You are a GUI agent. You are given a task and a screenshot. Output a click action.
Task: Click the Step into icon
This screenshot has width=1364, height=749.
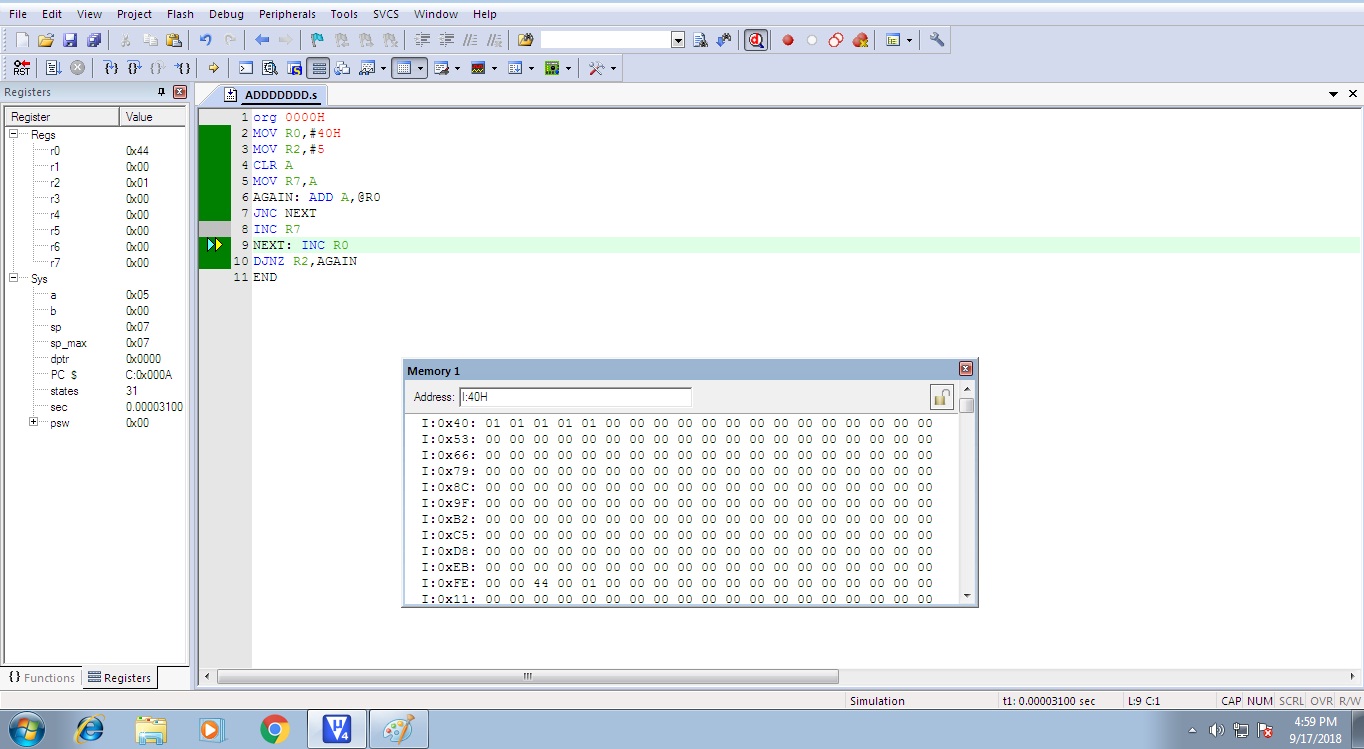111,68
